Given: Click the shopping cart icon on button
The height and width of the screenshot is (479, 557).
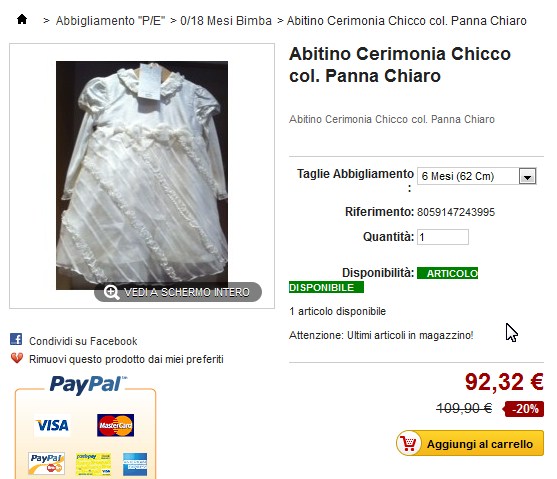Looking at the screenshot, I should (x=409, y=443).
